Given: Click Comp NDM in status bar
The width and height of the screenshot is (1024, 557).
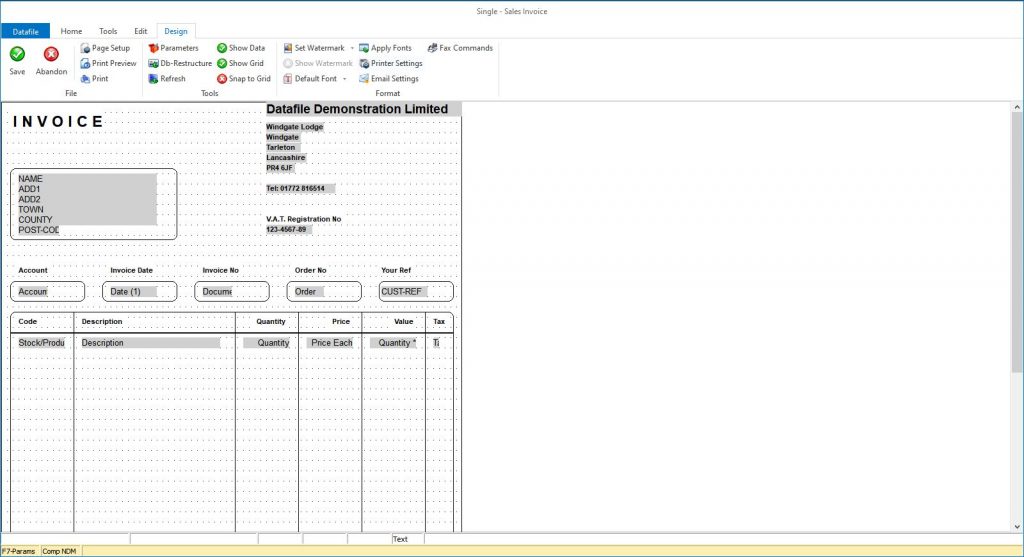Looking at the screenshot, I should [x=59, y=551].
